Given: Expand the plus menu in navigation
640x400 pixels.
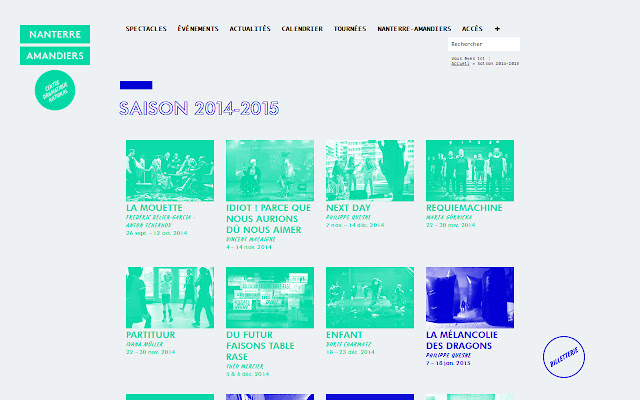Looking at the screenshot, I should click(497, 29).
